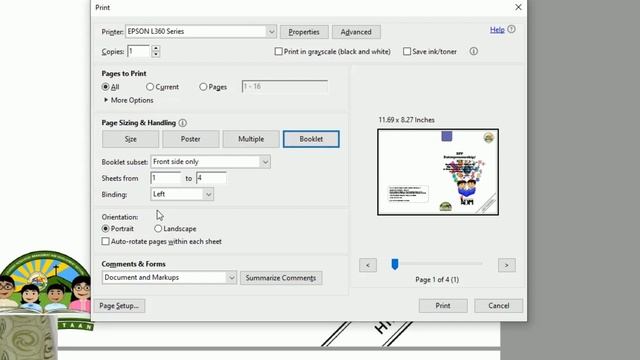Switch to the Size option

pos(131,139)
